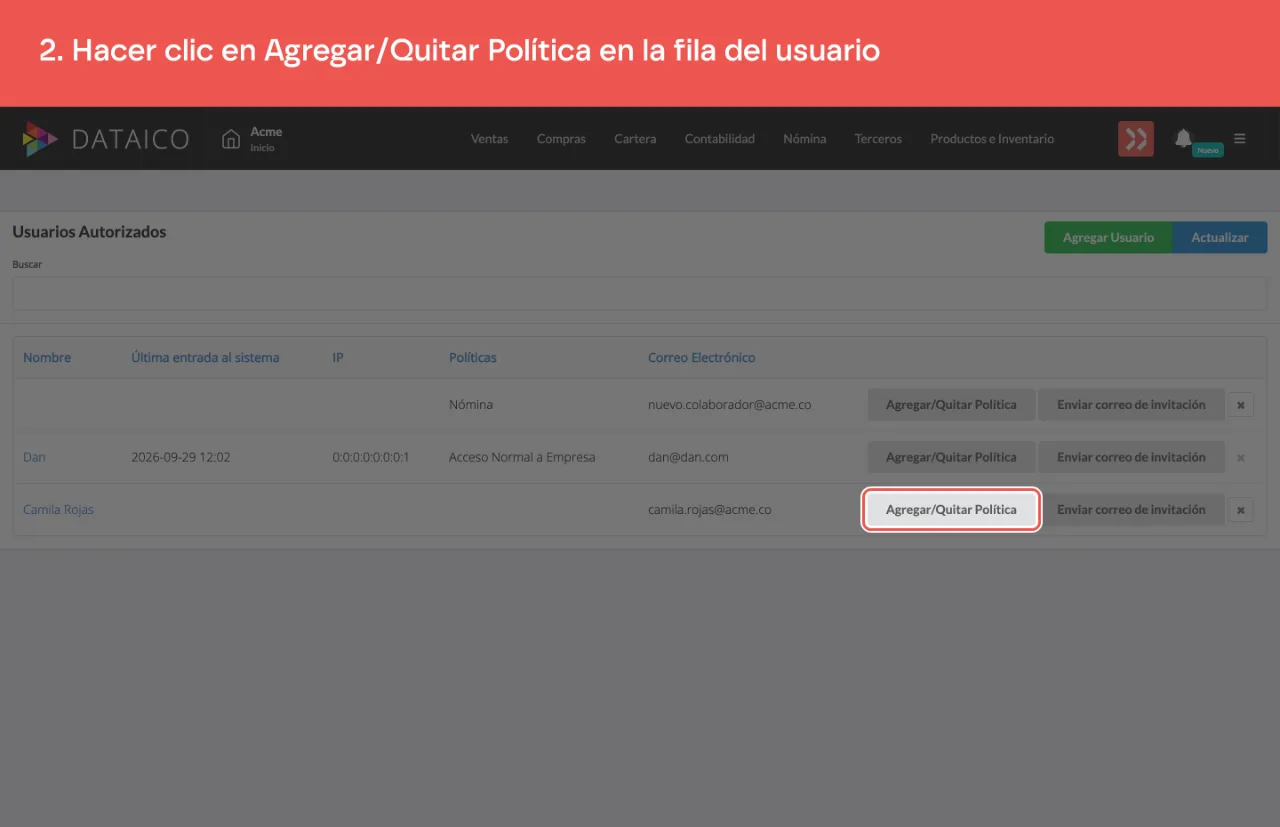Open the hamburger menu icon
The width and height of the screenshot is (1280, 827).
pos(1240,139)
